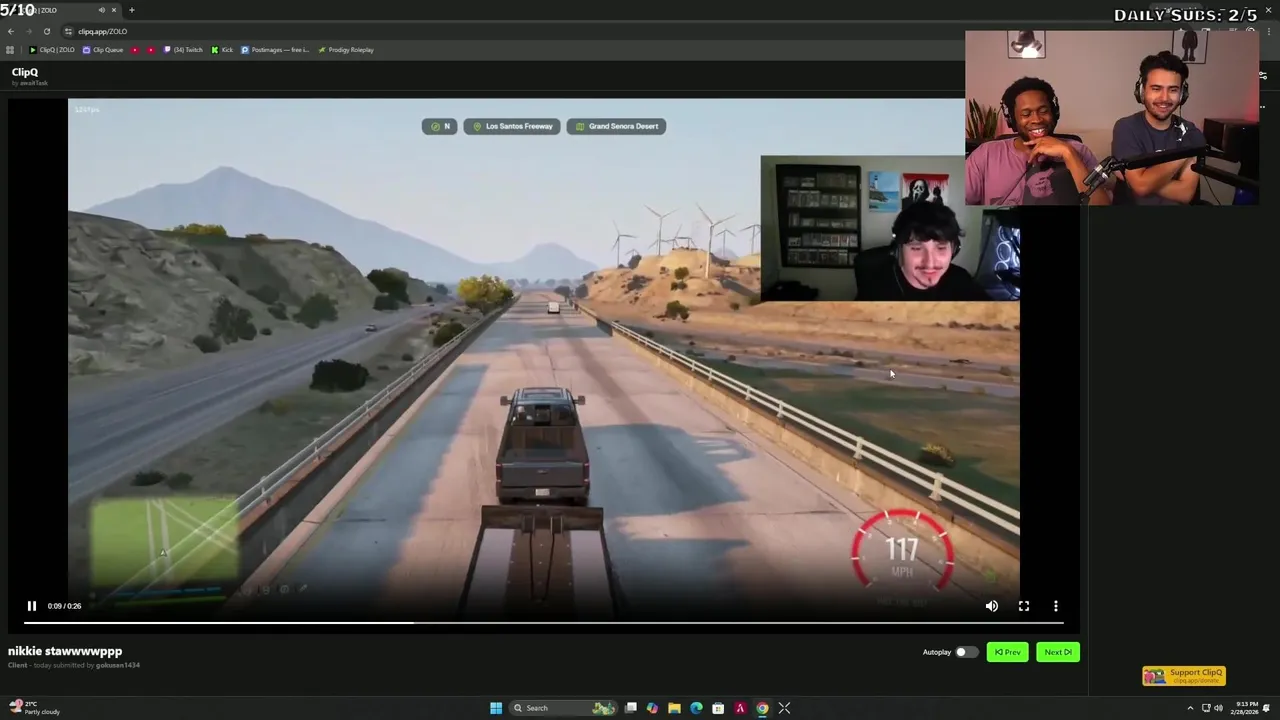Viewport: 1280px width, 720px height.
Task: Open network settings tray icon
Action: pyautogui.click(x=1206, y=708)
